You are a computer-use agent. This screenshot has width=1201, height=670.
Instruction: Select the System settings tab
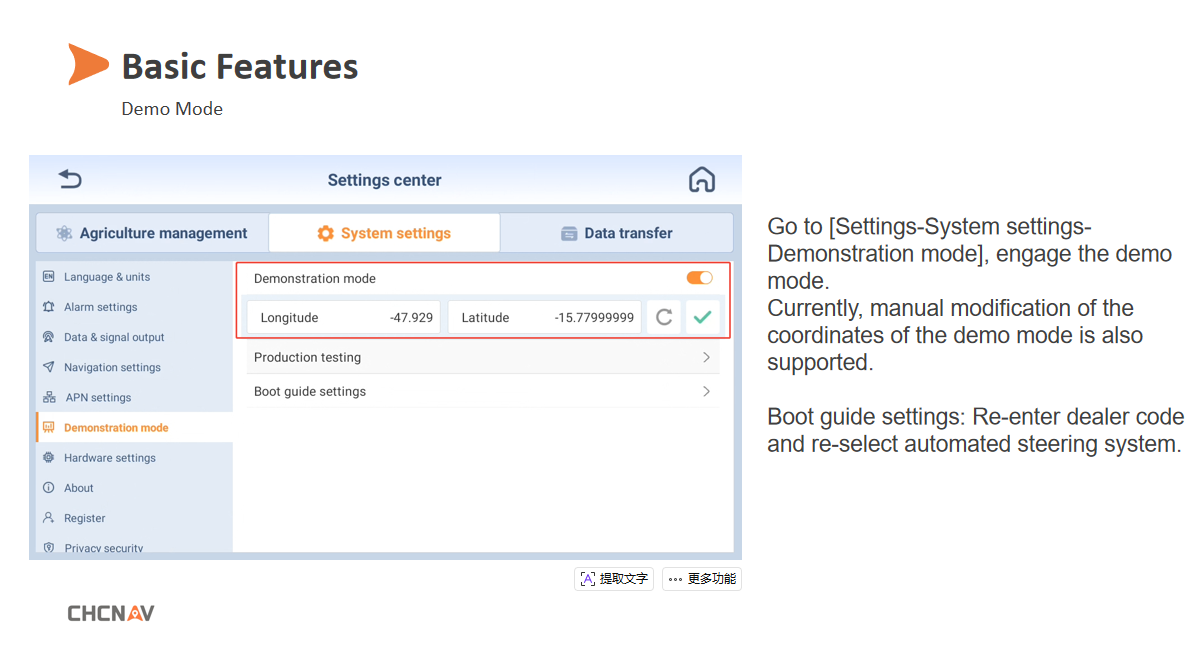(x=384, y=233)
